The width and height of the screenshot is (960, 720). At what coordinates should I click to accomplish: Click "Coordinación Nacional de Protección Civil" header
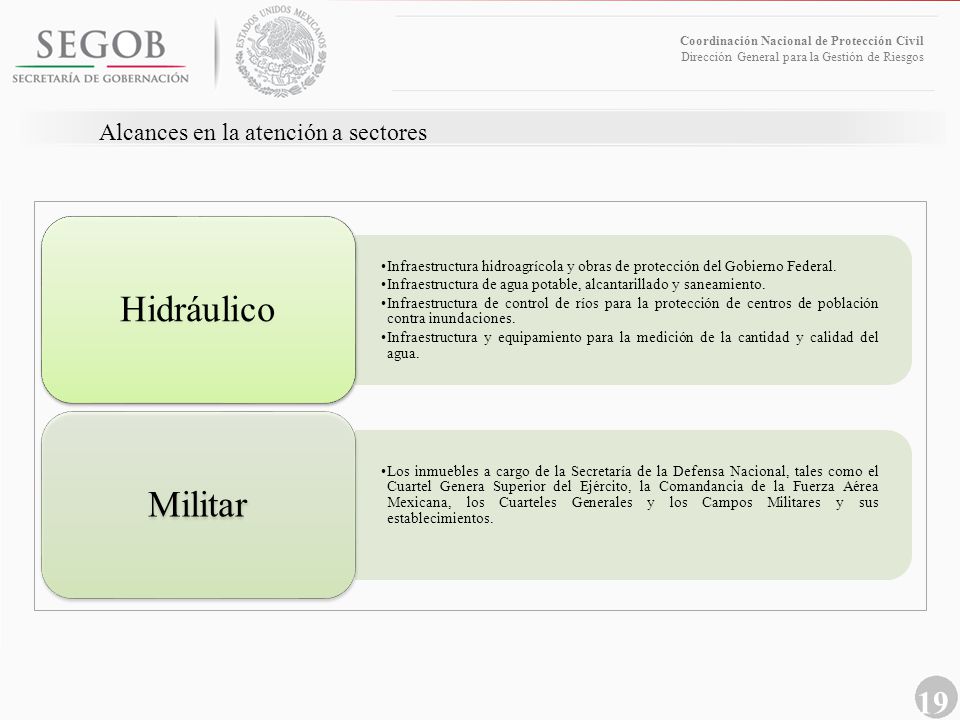pos(801,40)
